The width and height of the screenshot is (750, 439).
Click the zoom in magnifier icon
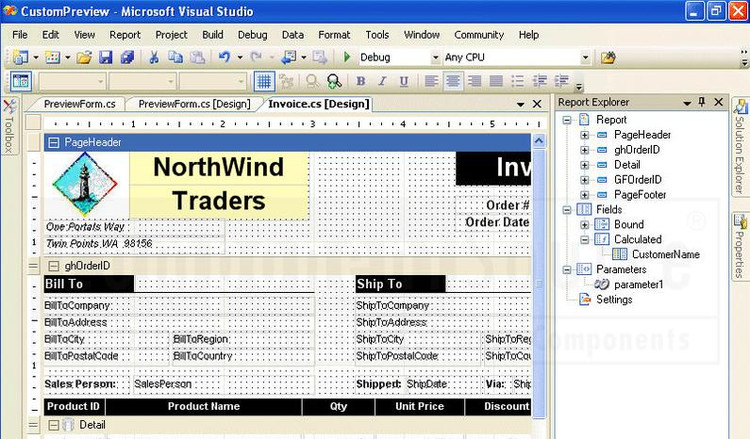pyautogui.click(x=334, y=81)
